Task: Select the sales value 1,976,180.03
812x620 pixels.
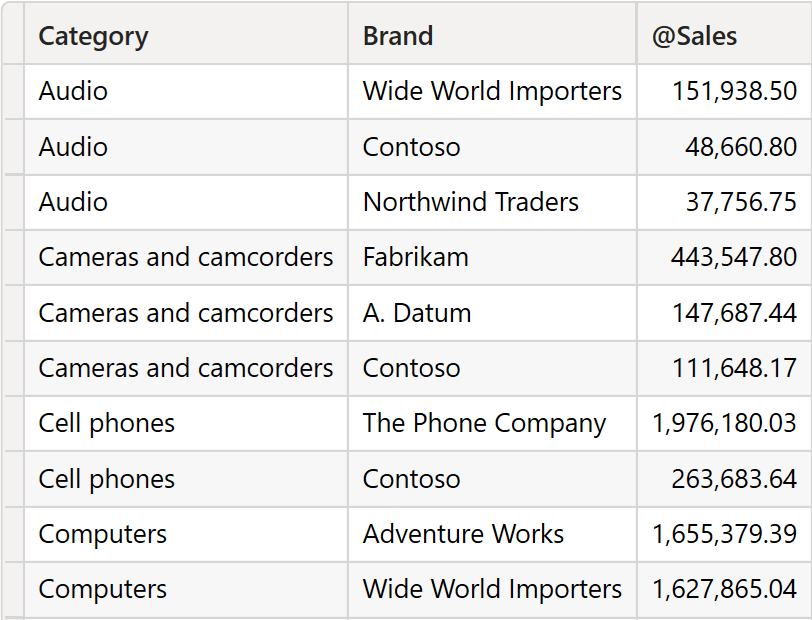Action: 725,423
